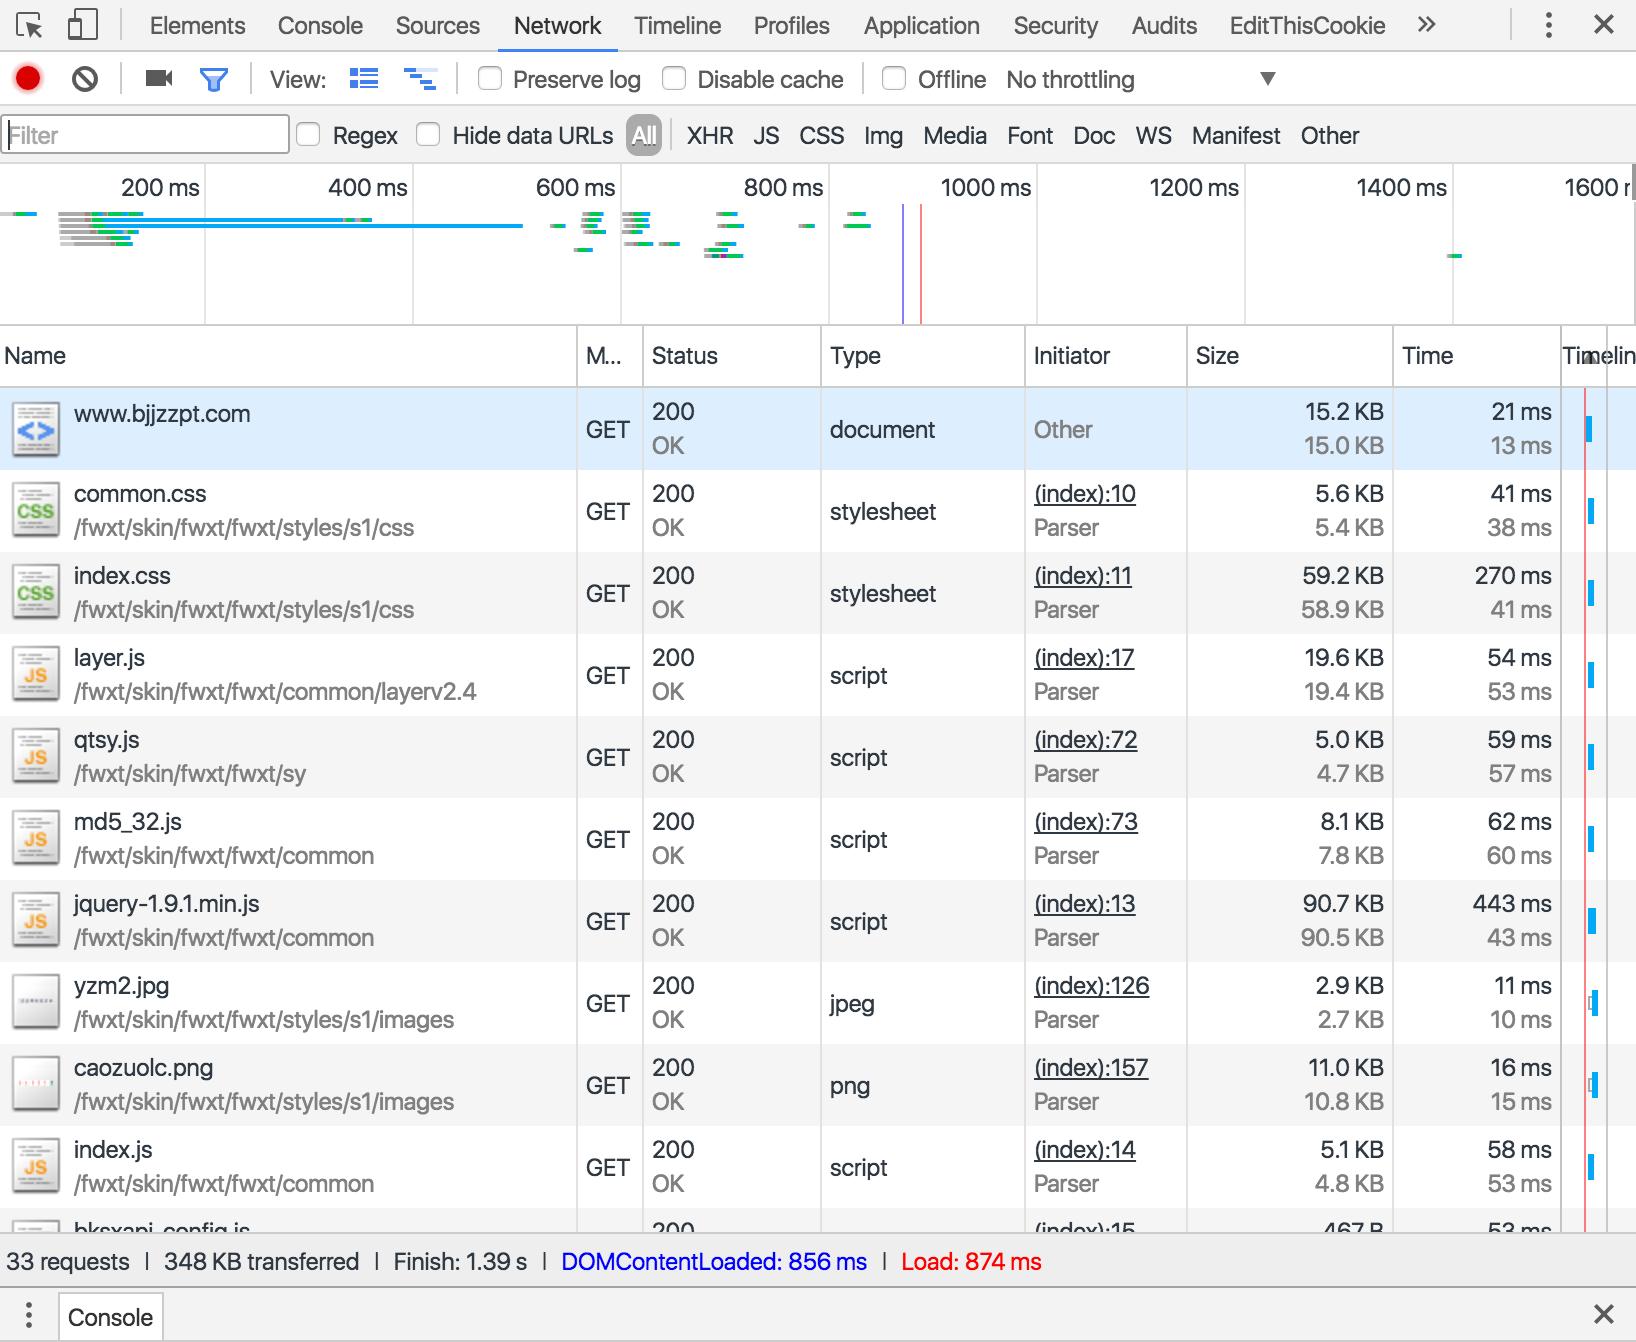Click the Filter text input field
The height and width of the screenshot is (1342, 1636).
pos(146,135)
